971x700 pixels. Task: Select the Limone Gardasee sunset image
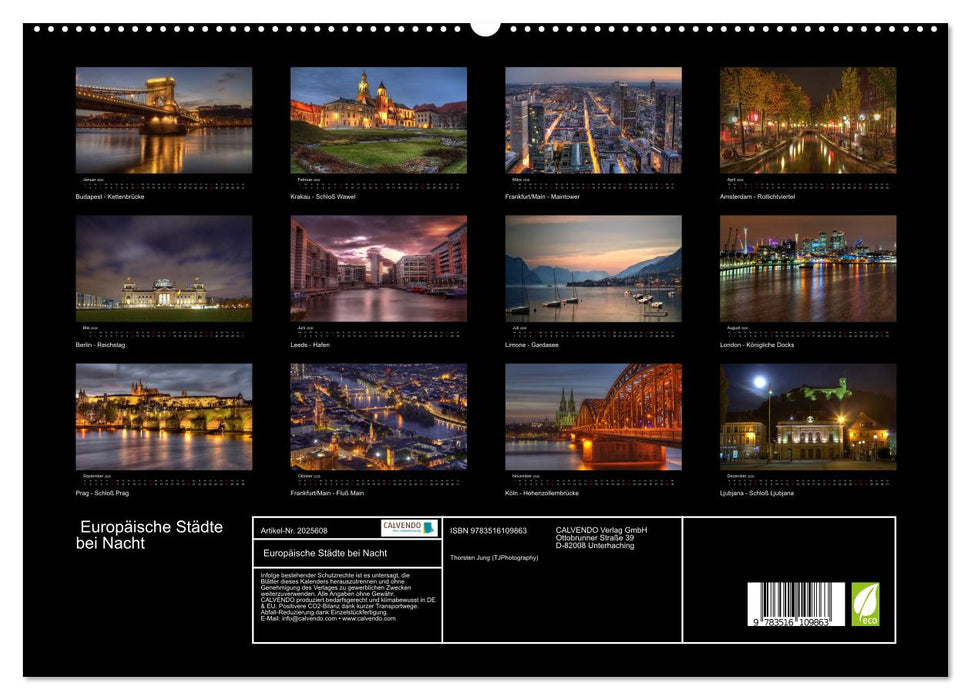pos(593,268)
